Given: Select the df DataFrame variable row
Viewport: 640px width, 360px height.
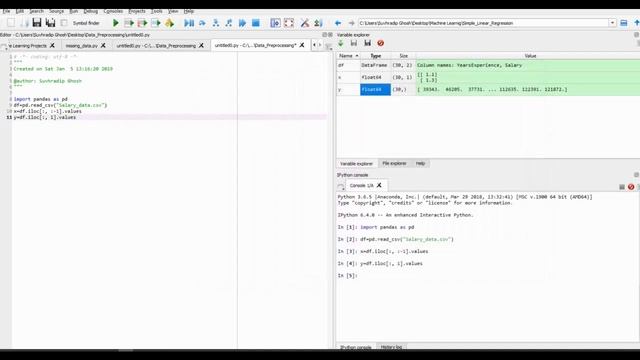Looking at the screenshot, I should pyautogui.click(x=488, y=65).
